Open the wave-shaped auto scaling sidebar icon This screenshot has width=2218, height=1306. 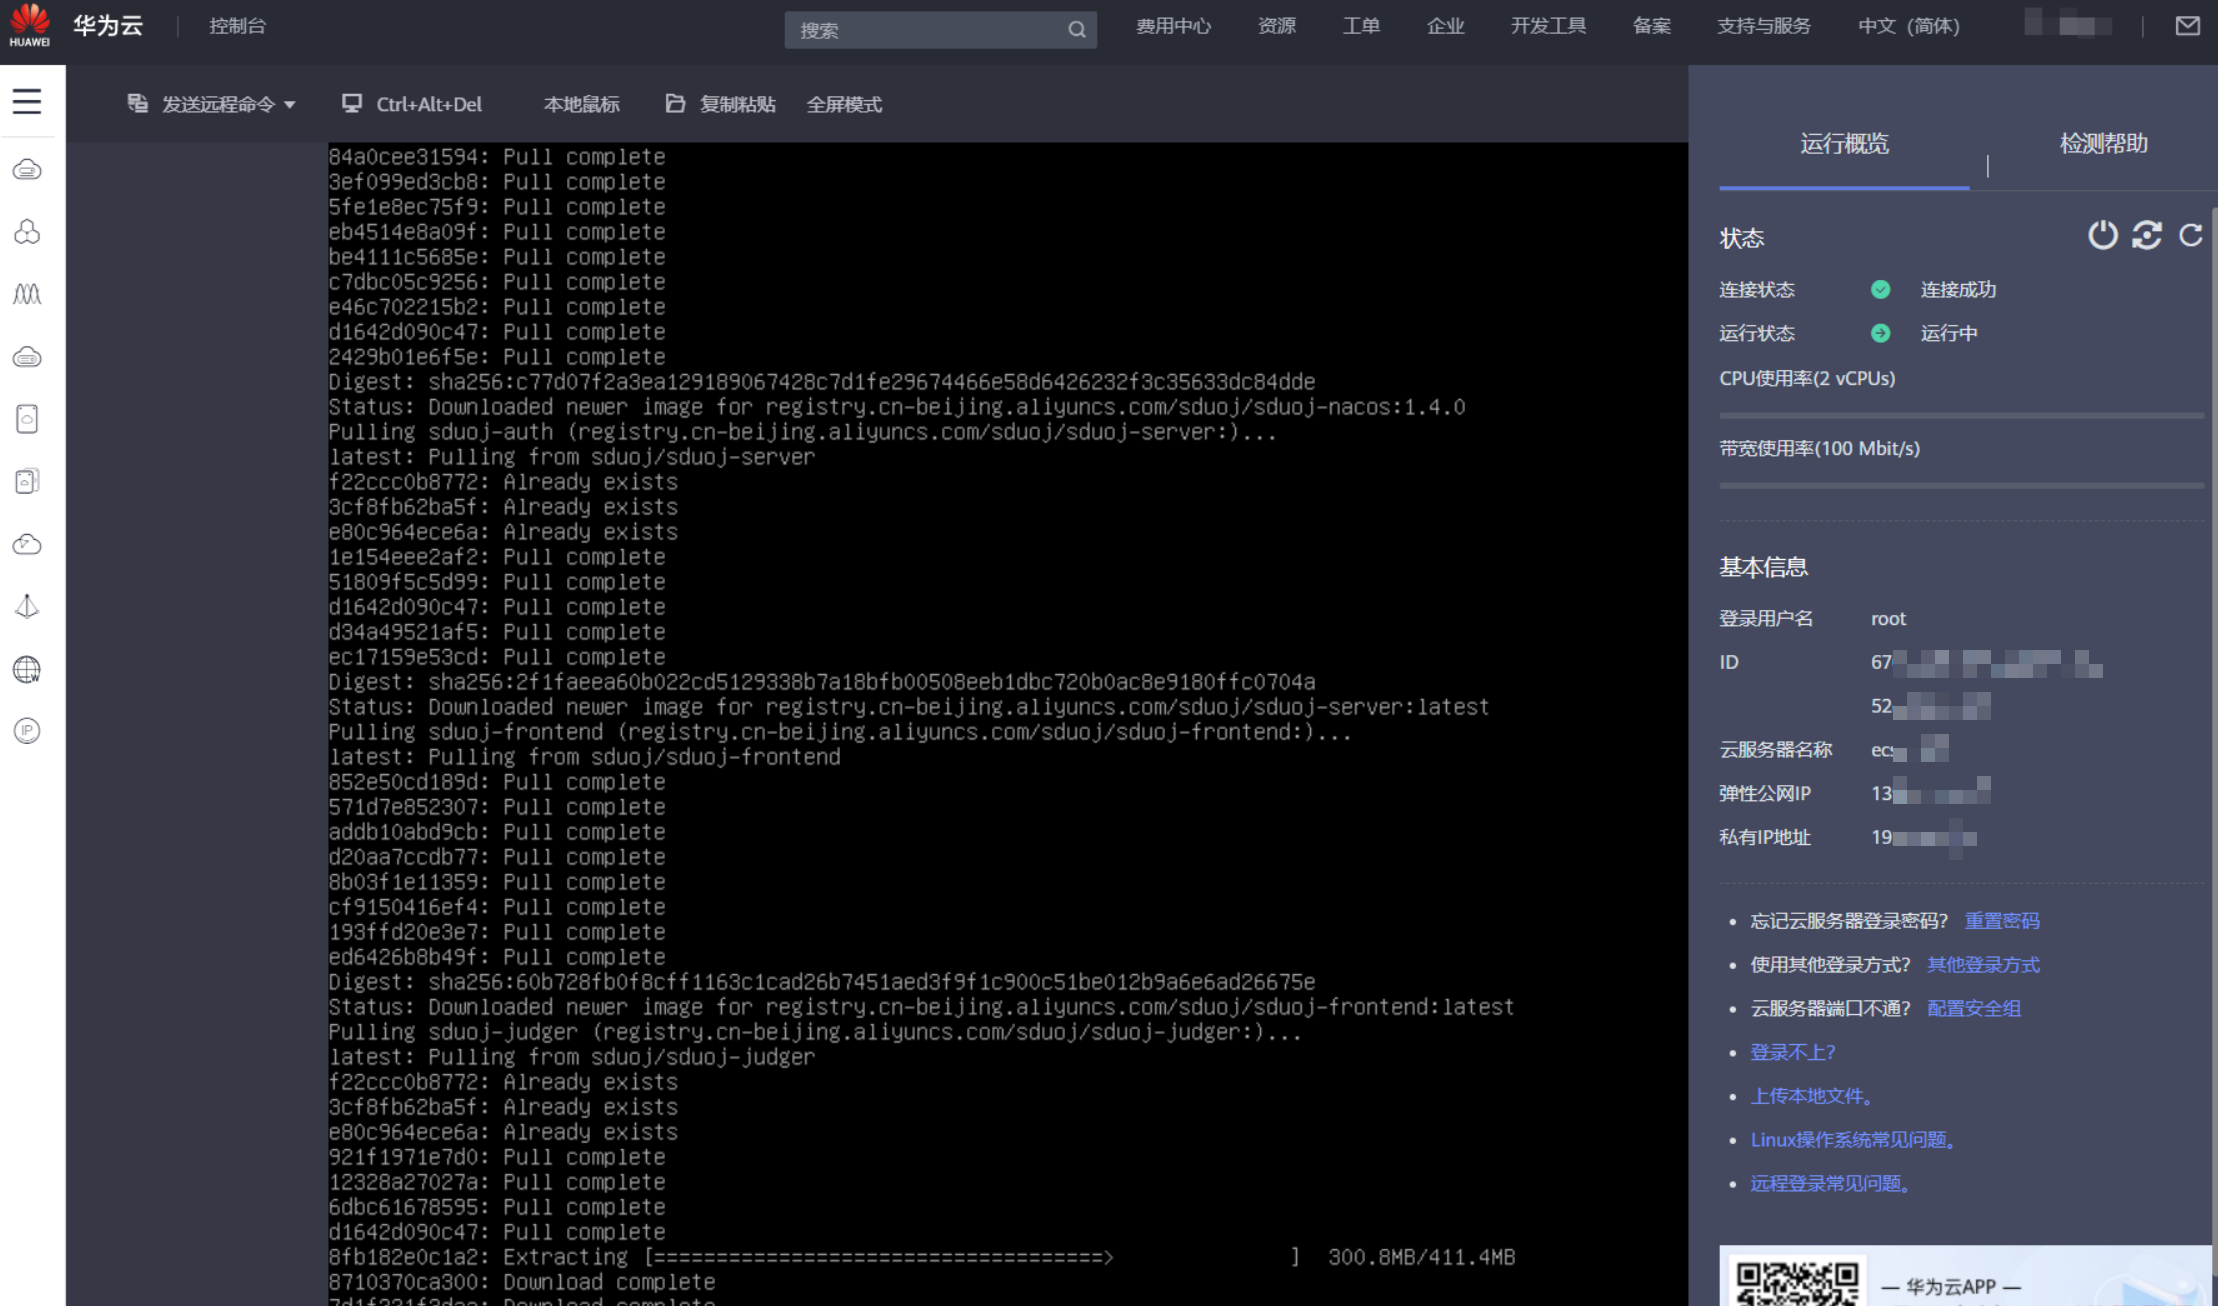27,294
